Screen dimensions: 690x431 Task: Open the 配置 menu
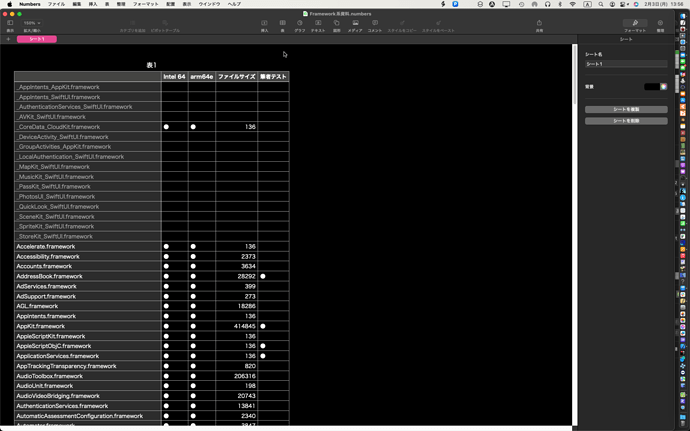point(171,4)
